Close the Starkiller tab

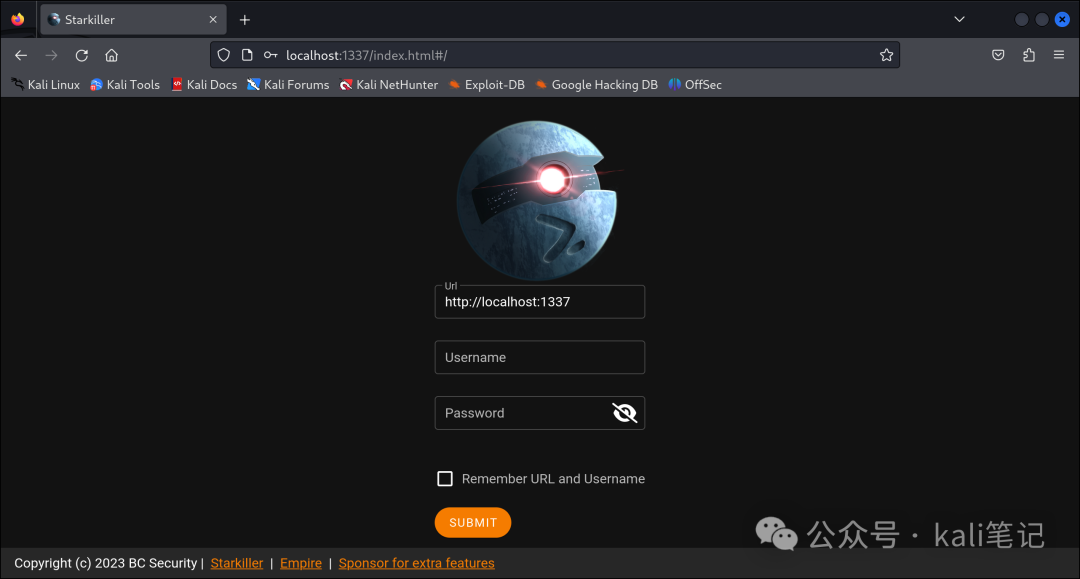[x=213, y=20]
